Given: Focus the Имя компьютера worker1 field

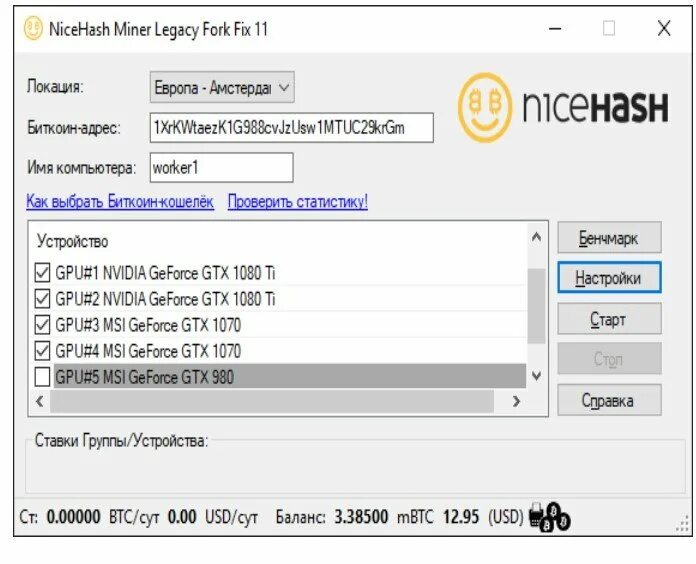Looking at the screenshot, I should [x=221, y=168].
